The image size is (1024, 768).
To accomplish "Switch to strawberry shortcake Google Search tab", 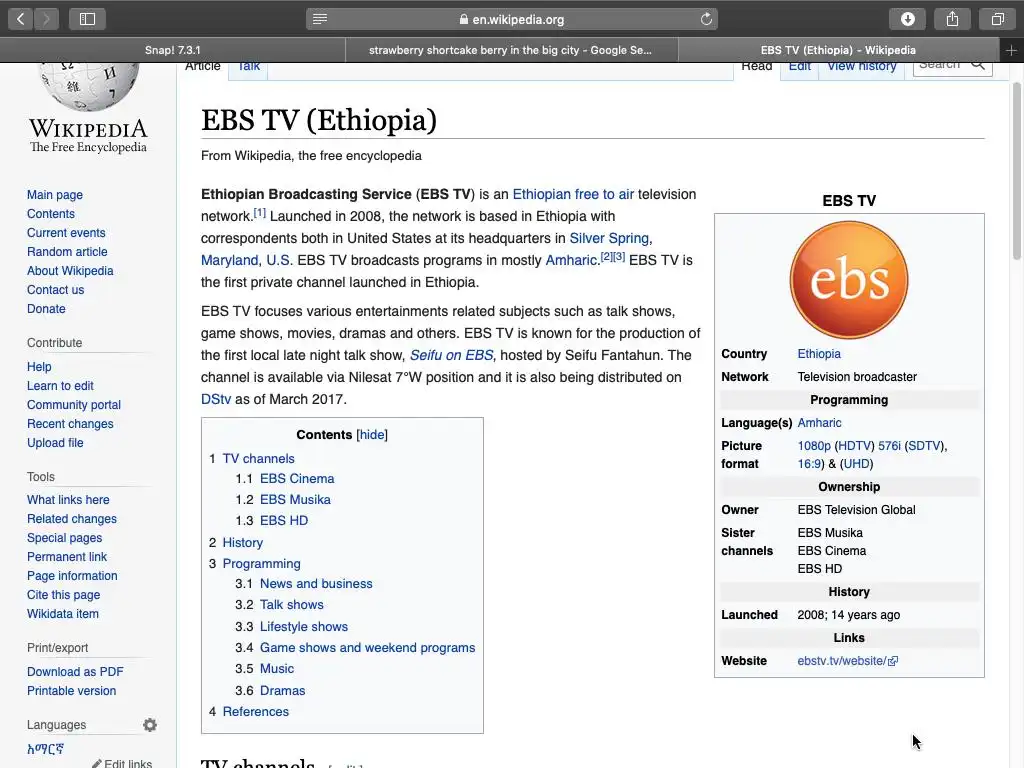I will (511, 50).
